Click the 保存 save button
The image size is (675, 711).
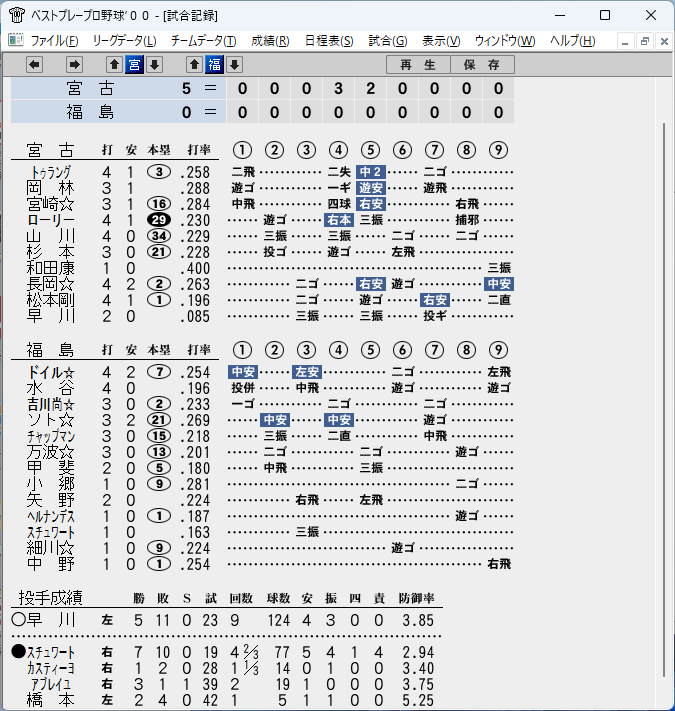(x=482, y=64)
